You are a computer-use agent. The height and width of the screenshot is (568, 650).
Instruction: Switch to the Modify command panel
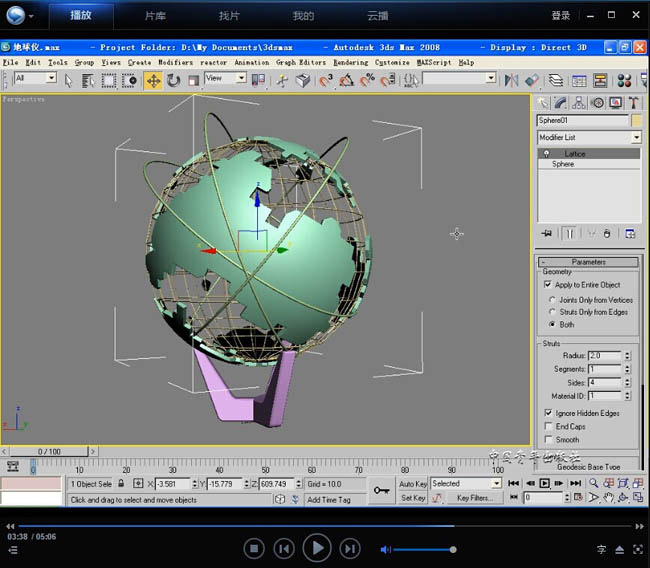560,102
